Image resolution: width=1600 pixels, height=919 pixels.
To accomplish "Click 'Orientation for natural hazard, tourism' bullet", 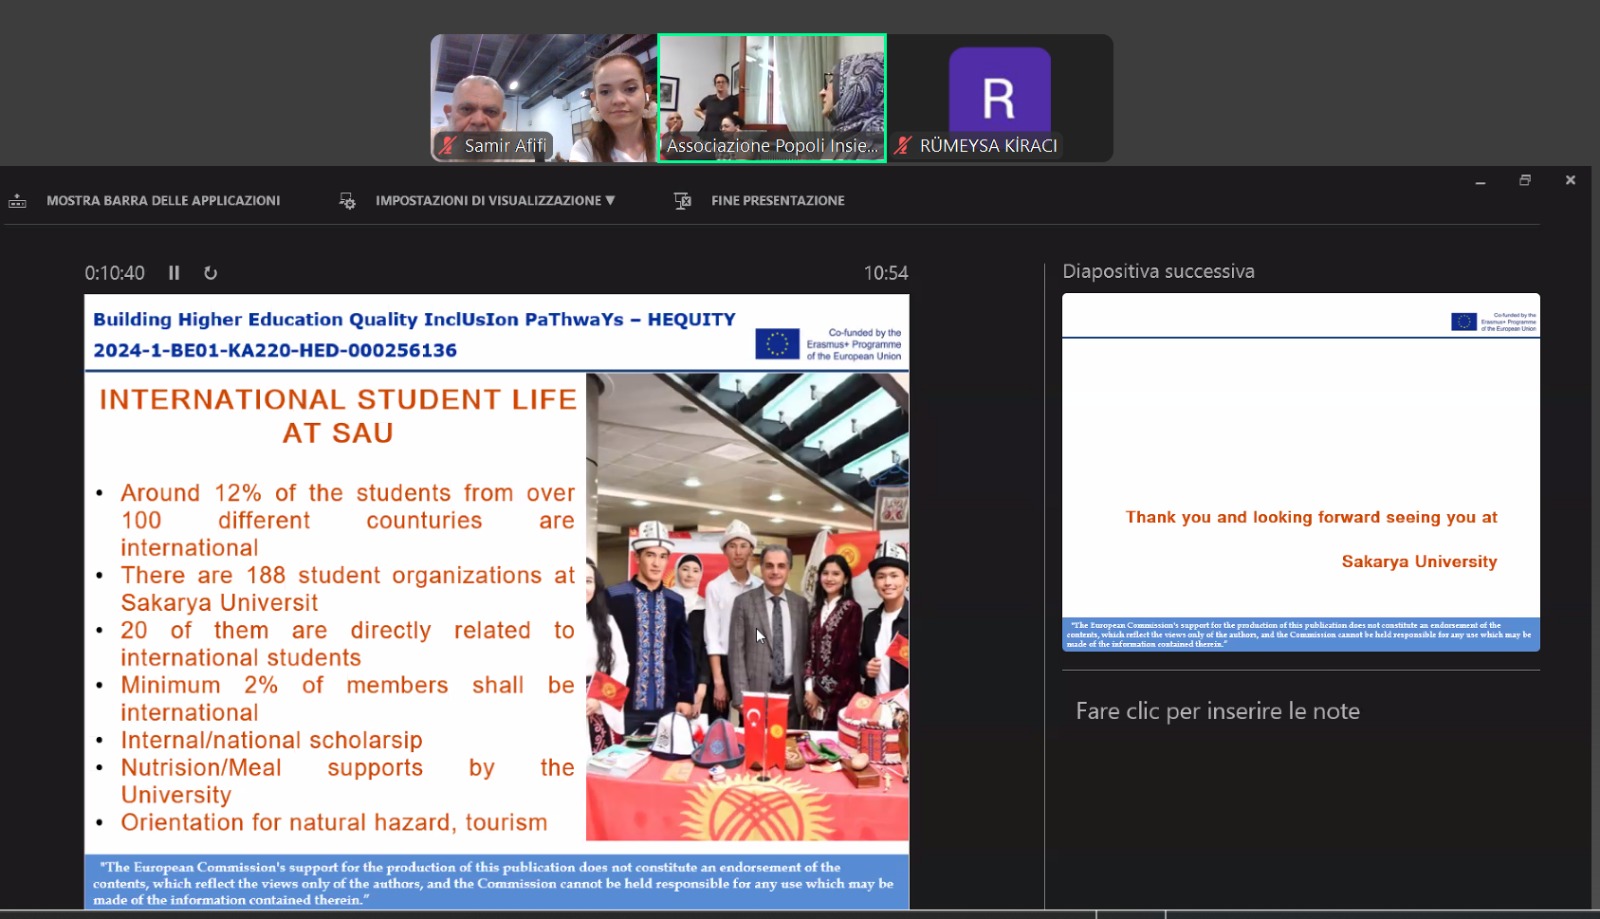I will [x=334, y=822].
